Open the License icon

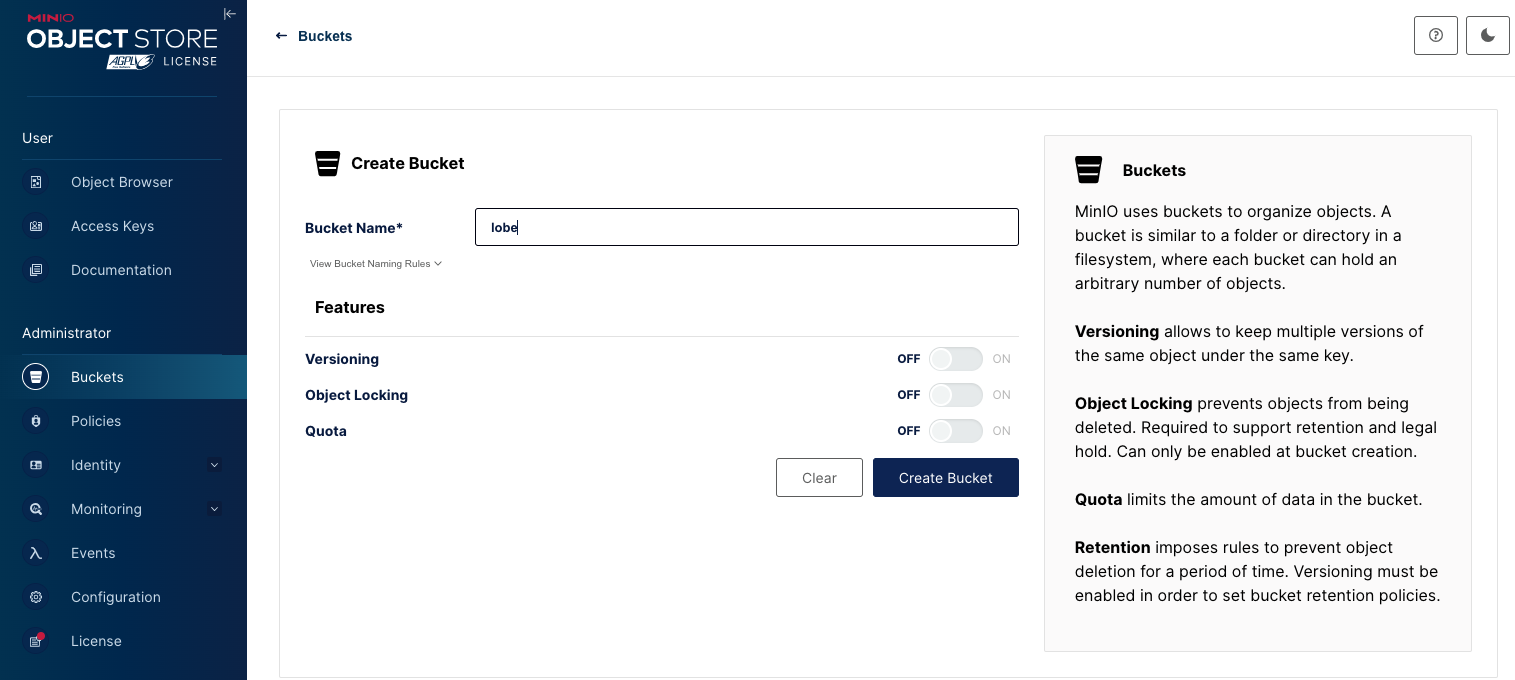[36, 641]
